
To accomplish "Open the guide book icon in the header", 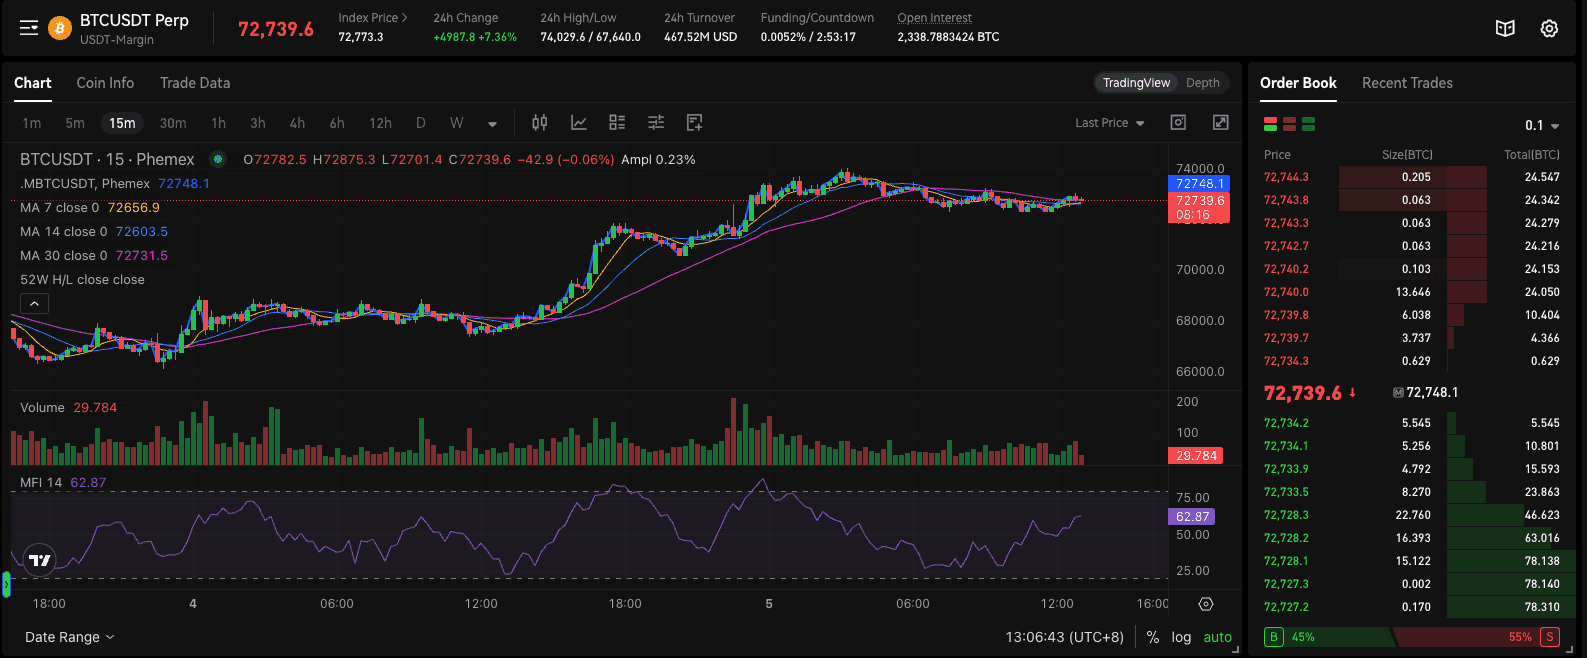I will pyautogui.click(x=1505, y=28).
